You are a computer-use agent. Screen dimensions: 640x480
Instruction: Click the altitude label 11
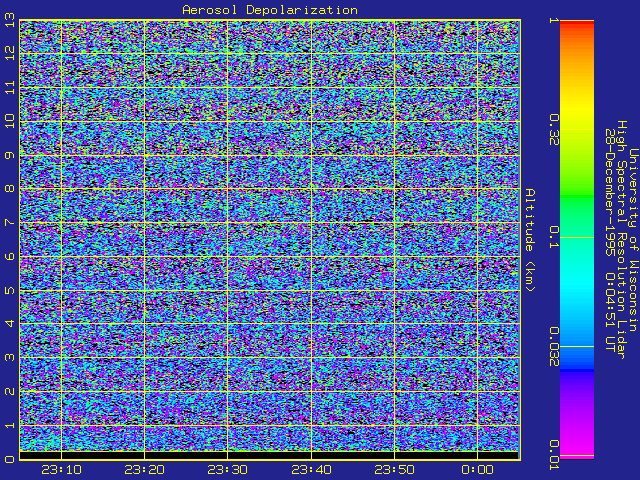coord(10,87)
